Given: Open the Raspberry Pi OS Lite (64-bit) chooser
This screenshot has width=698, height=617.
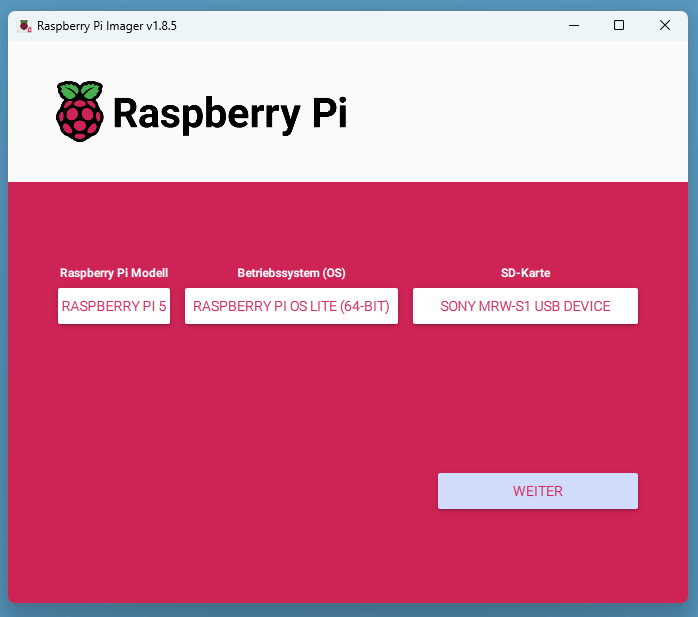Looking at the screenshot, I should click(291, 306).
